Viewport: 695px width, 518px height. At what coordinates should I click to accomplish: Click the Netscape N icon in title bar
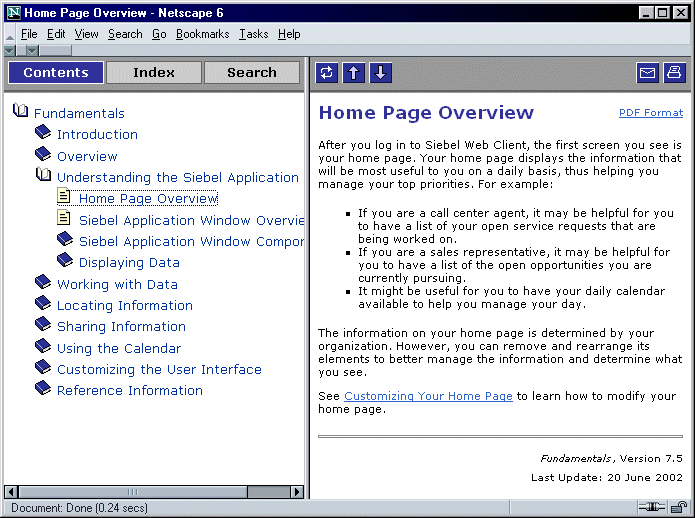(x=14, y=12)
